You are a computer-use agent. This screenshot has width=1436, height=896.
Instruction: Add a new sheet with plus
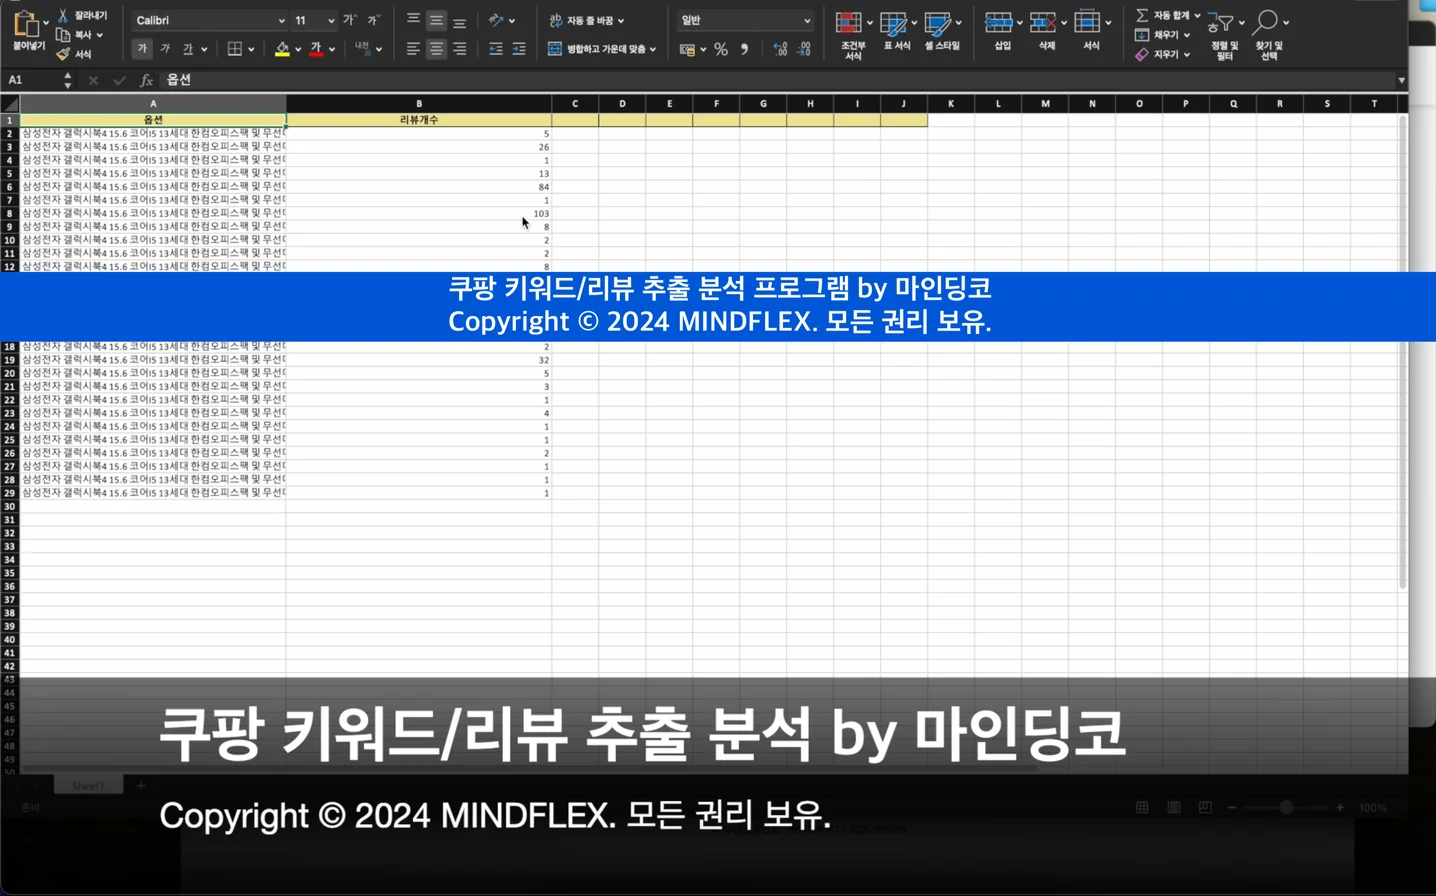point(141,786)
